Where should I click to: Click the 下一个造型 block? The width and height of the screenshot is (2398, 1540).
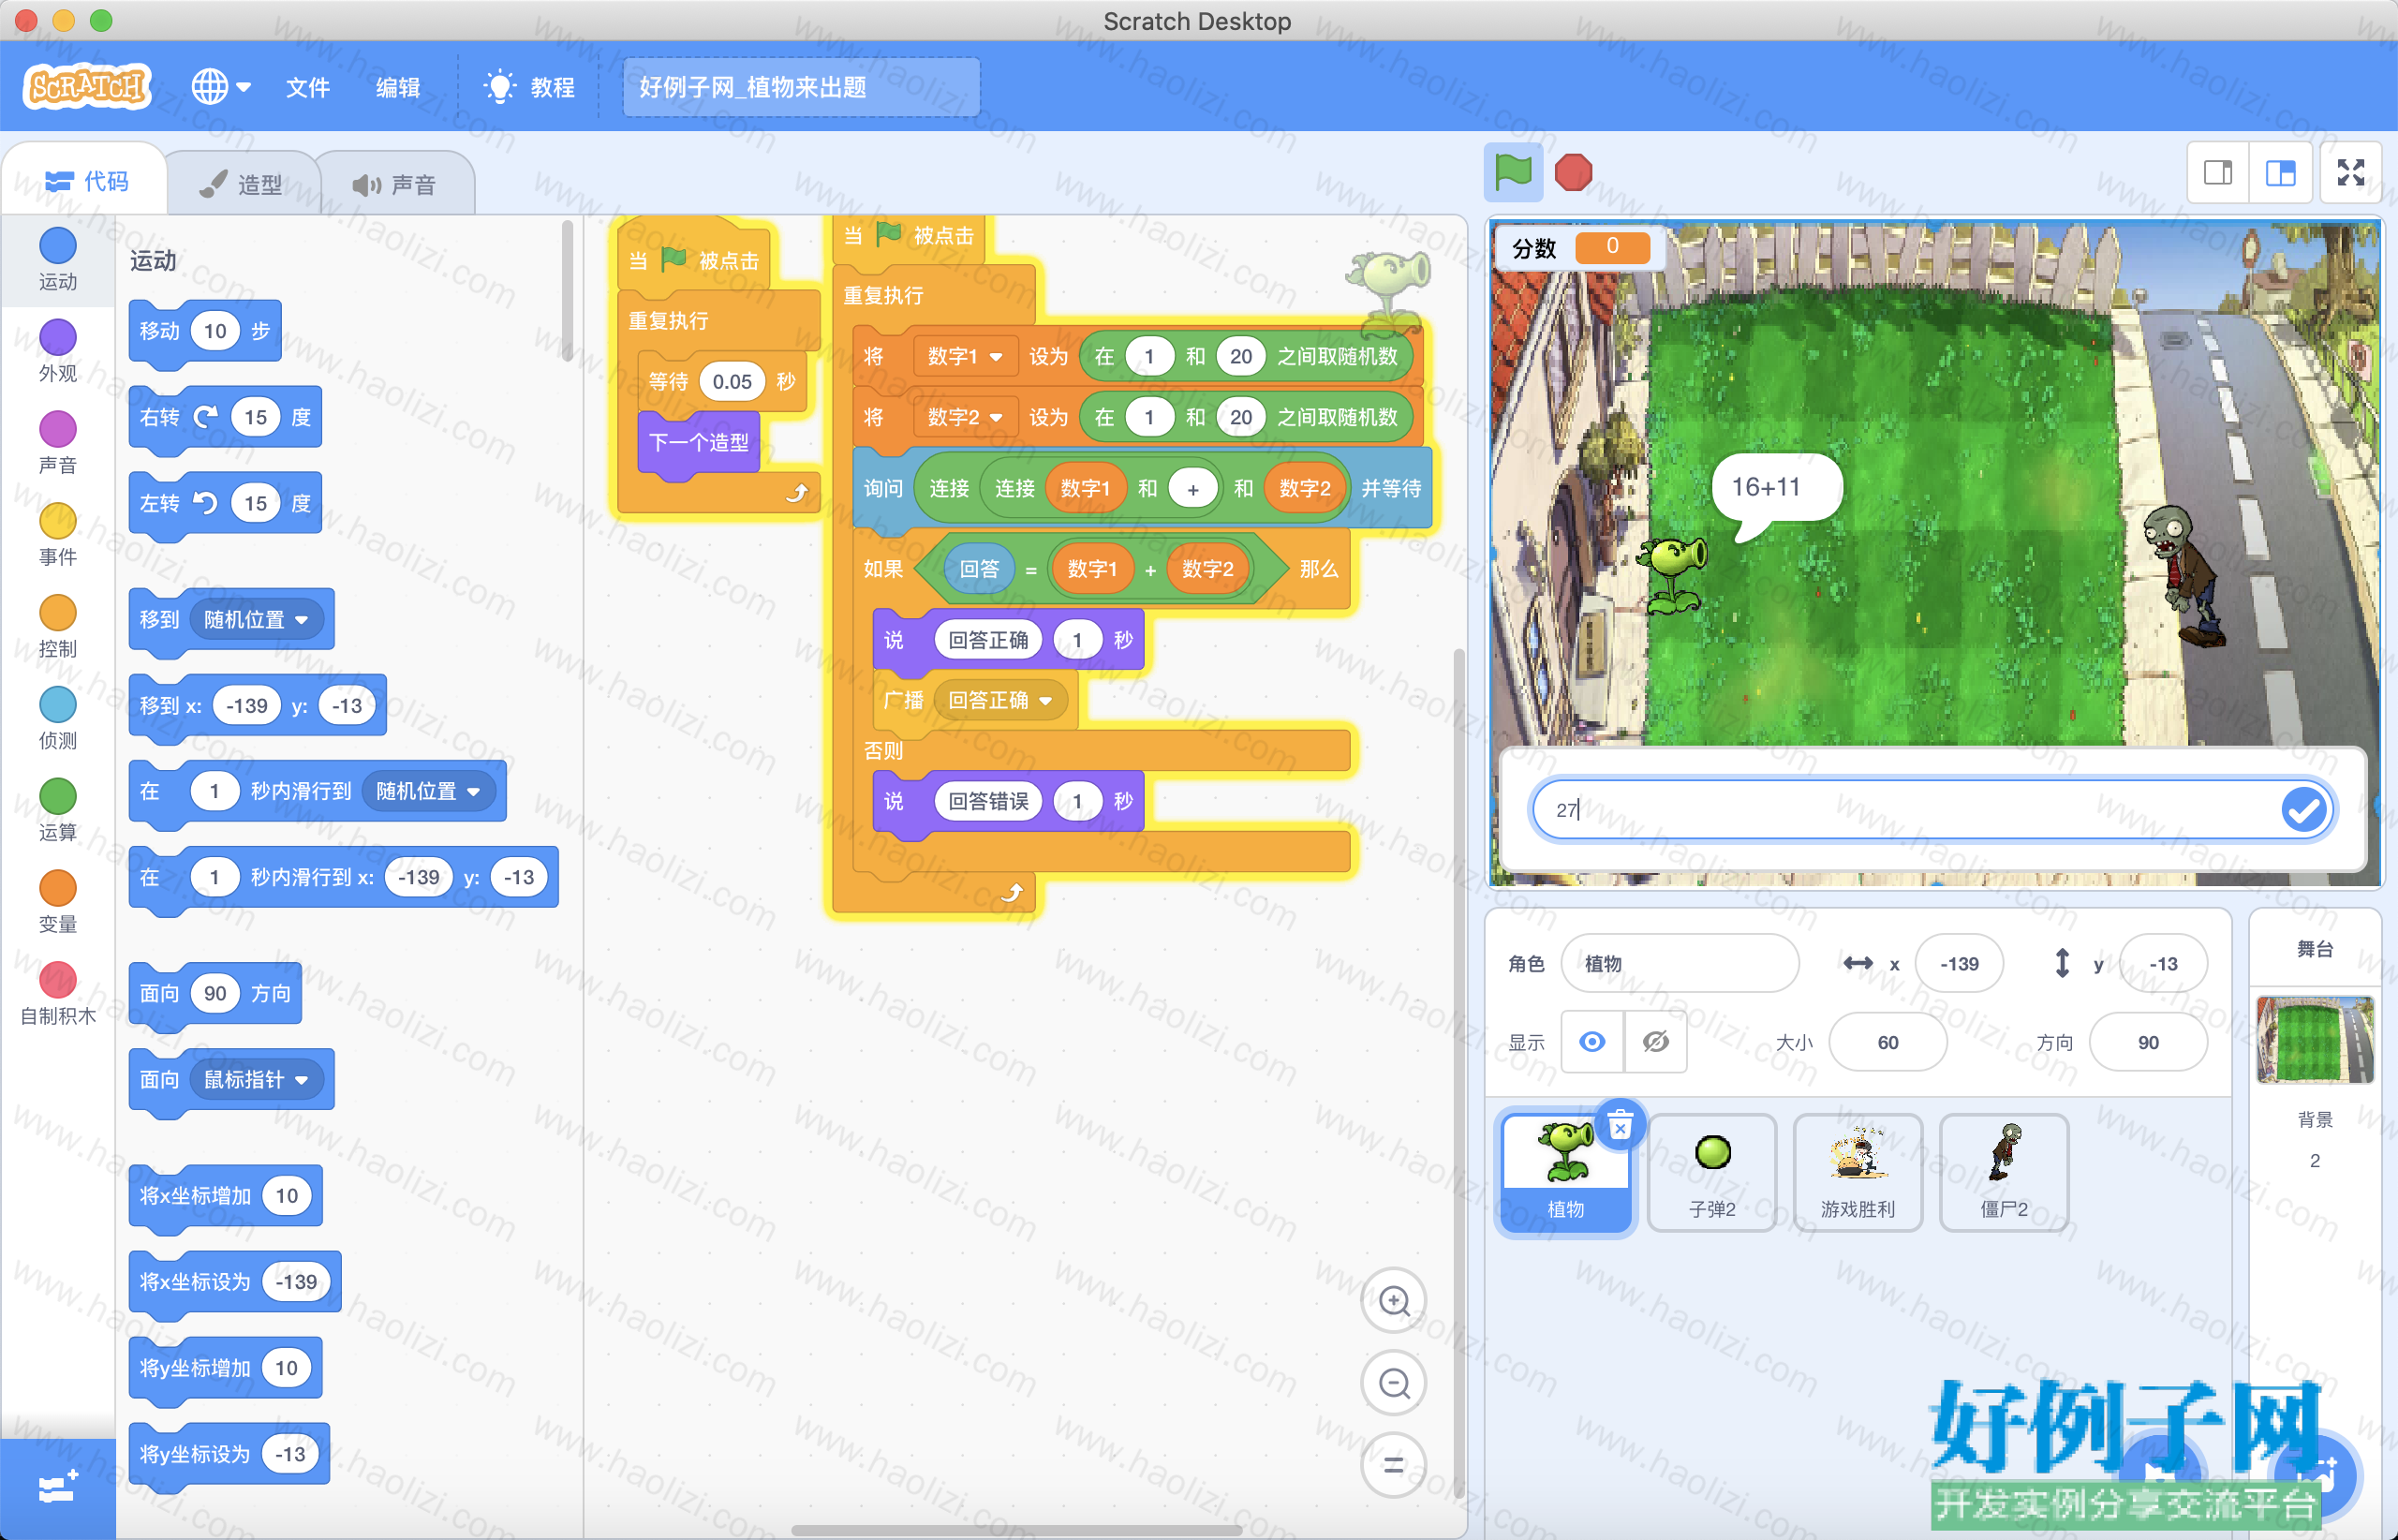(699, 442)
